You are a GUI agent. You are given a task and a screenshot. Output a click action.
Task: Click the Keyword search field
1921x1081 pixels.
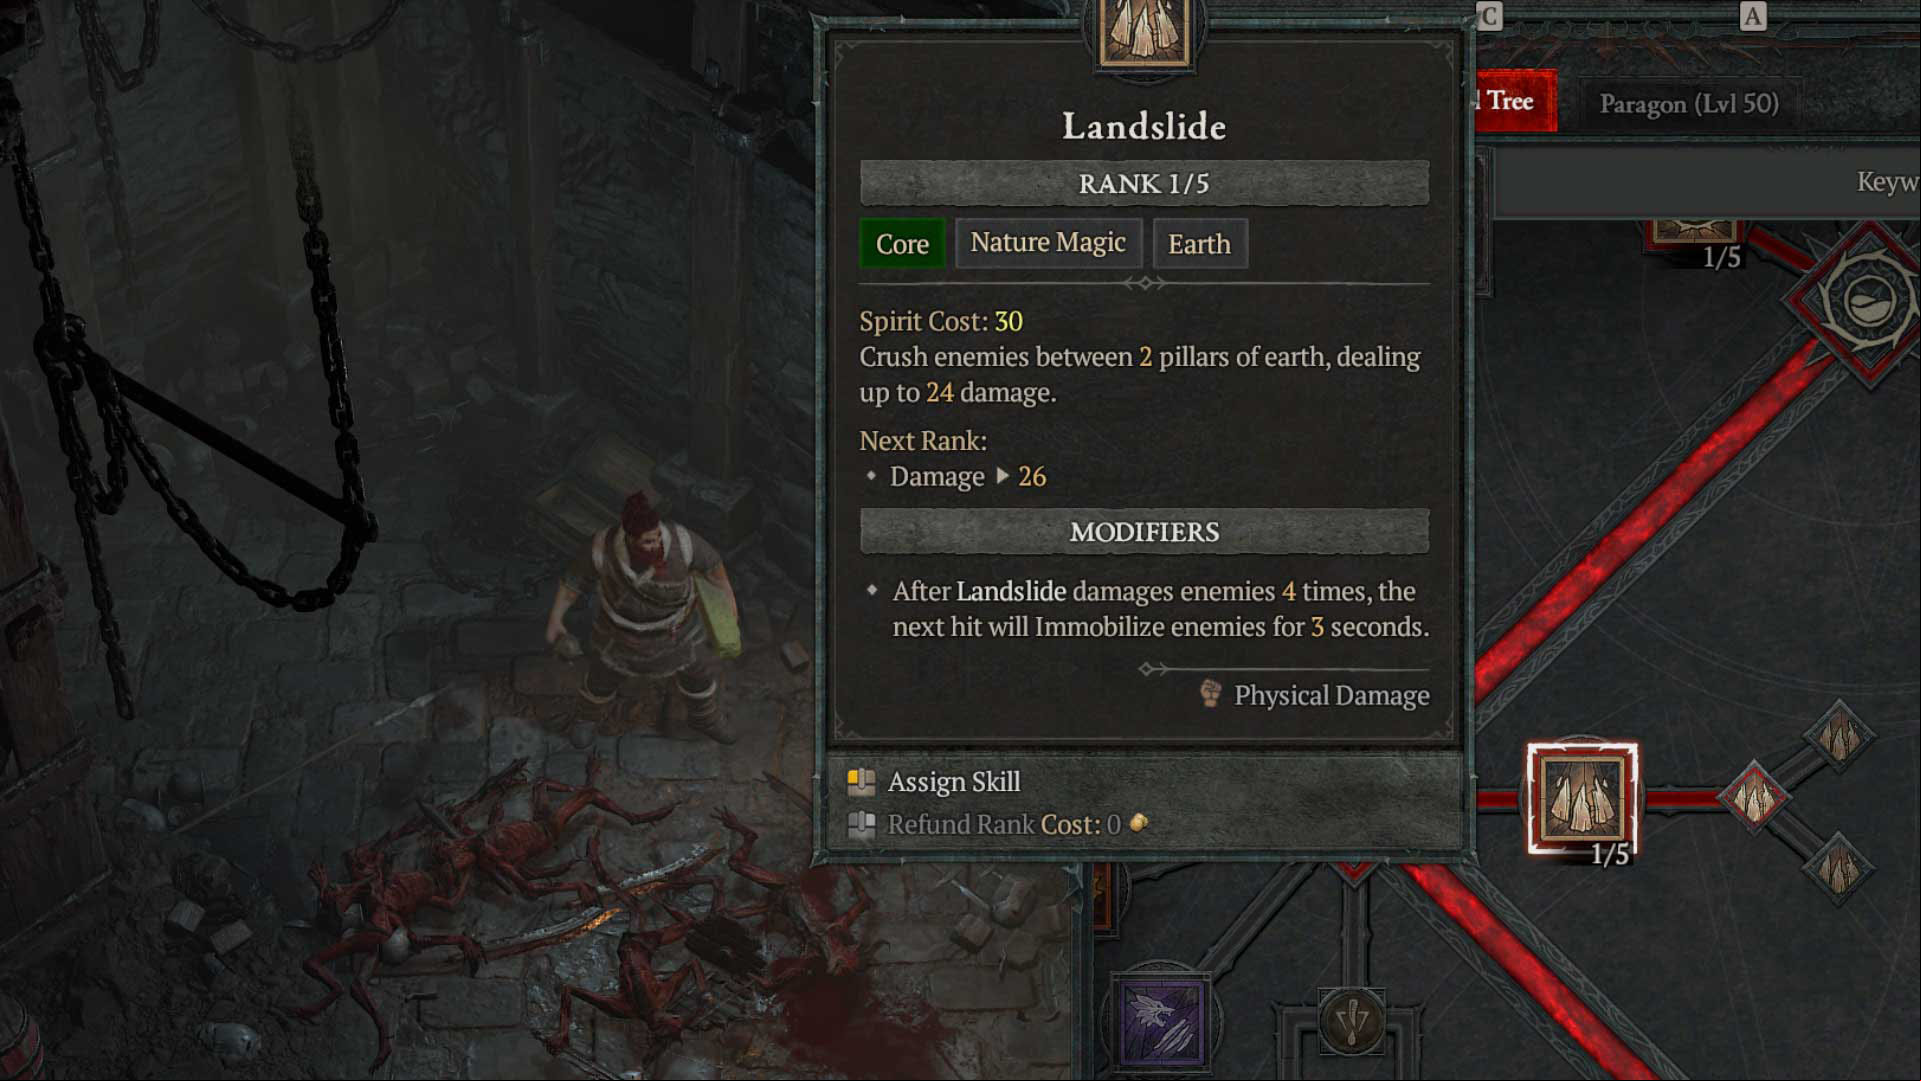coord(1705,182)
